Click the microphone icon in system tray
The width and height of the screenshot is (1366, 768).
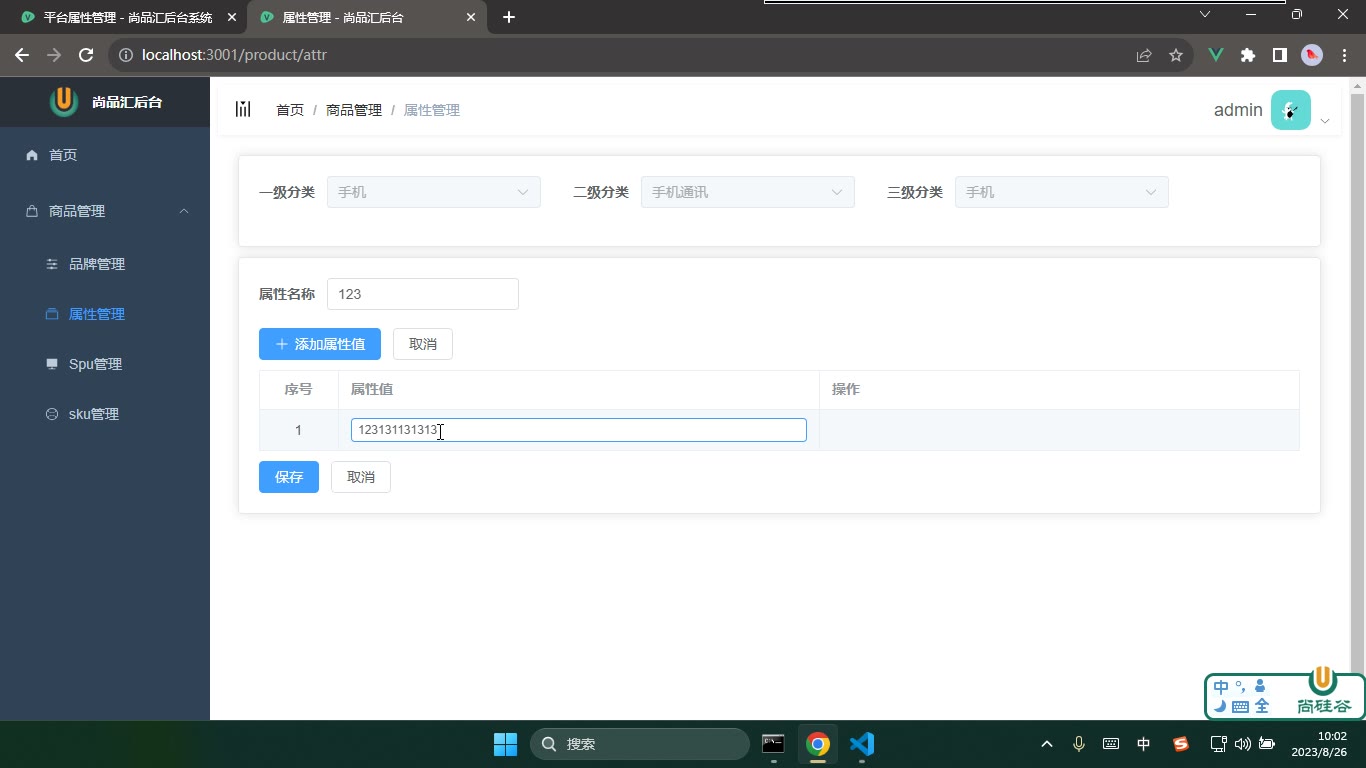1079,744
